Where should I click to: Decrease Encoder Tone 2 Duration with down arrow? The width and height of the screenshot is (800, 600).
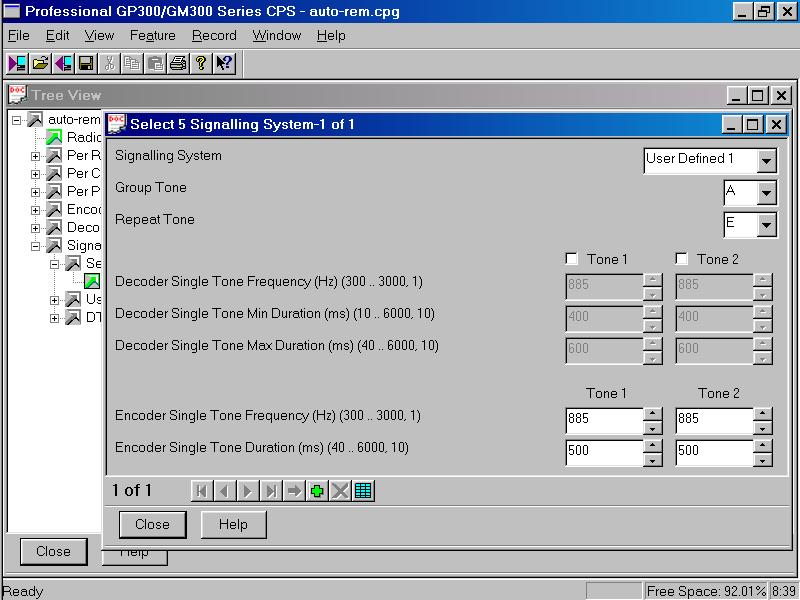(762, 460)
